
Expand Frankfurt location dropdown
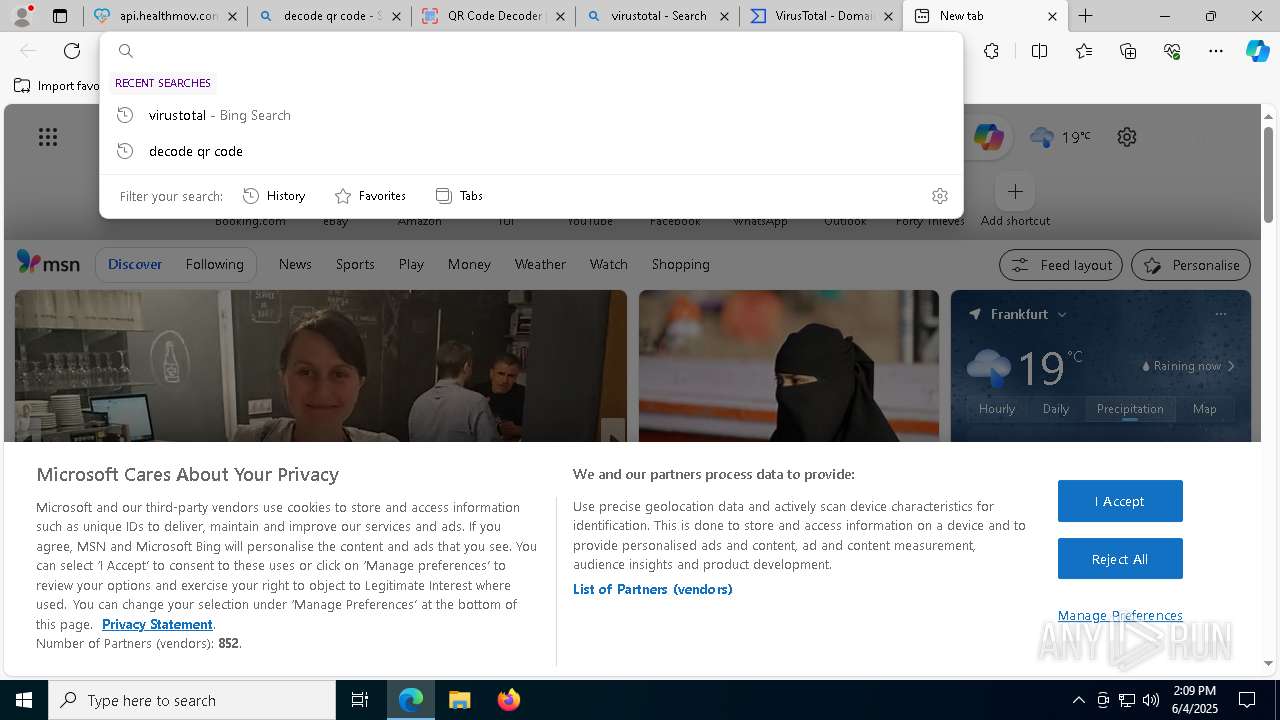pyautogui.click(x=1062, y=314)
